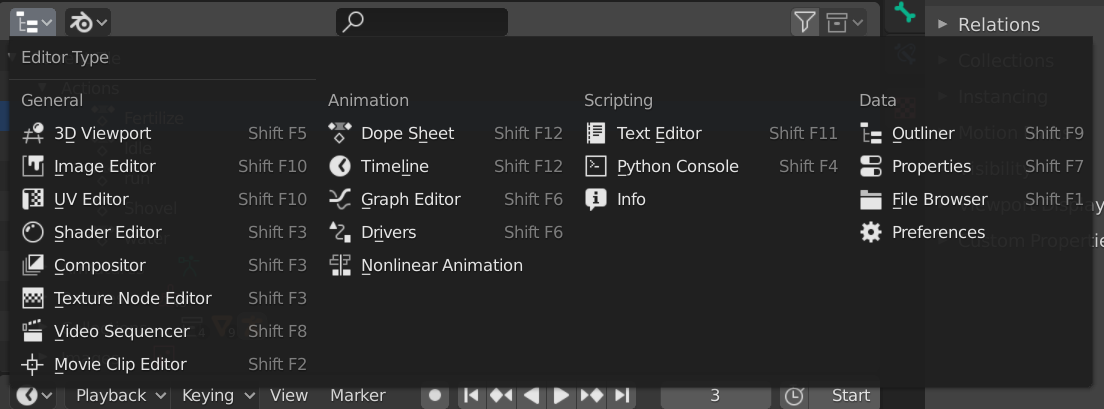Open the new collection dropdown in header

844,23
